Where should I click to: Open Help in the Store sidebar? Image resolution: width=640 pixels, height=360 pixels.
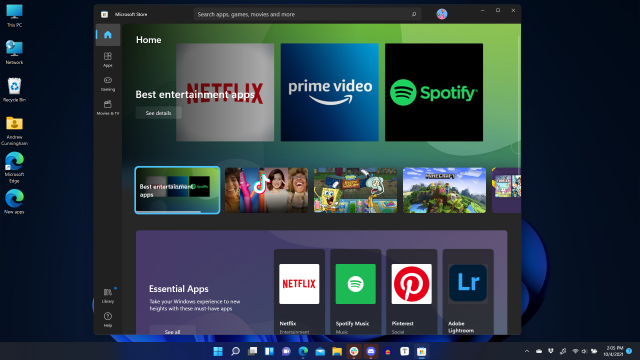(x=108, y=319)
